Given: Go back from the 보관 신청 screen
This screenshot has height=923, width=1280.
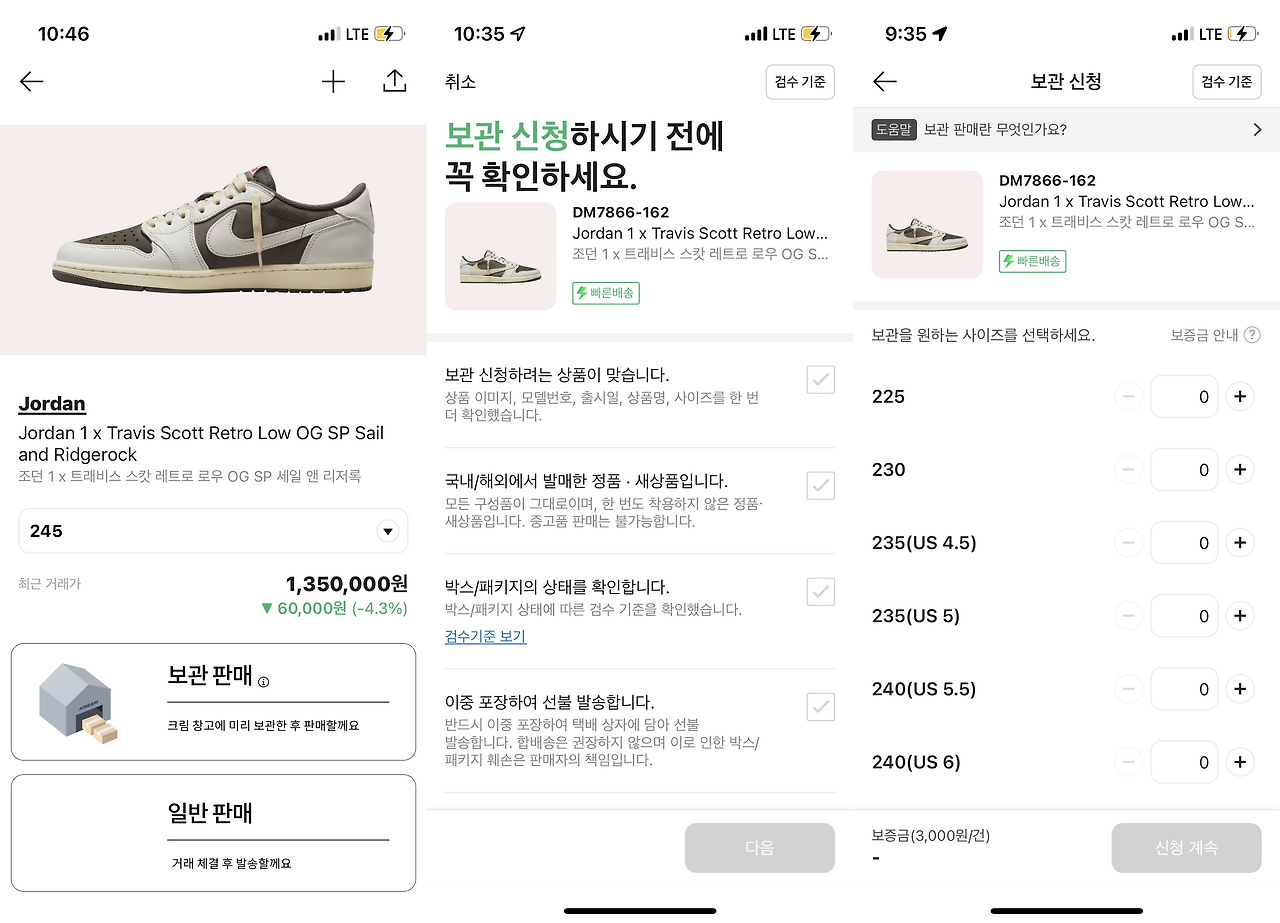Looking at the screenshot, I should [885, 82].
